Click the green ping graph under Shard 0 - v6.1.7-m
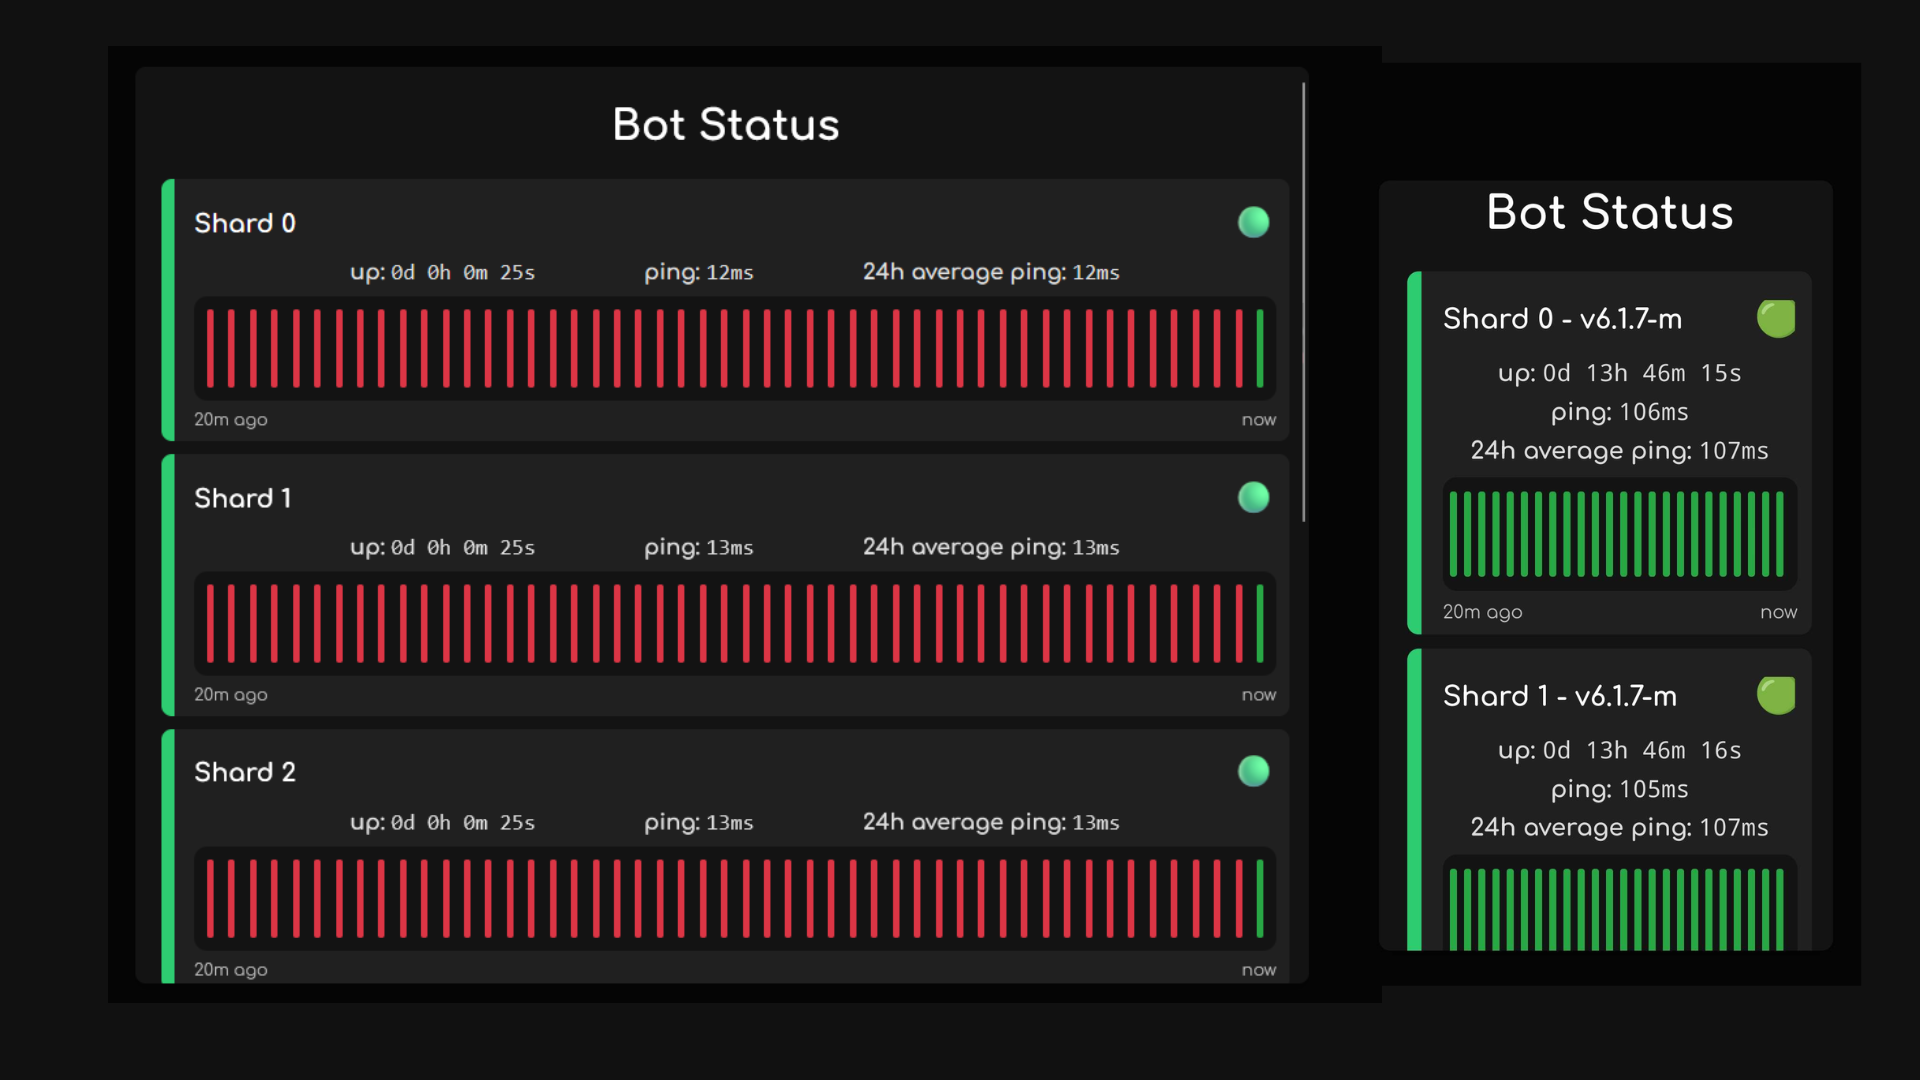This screenshot has height=1080, width=1920. [1619, 534]
